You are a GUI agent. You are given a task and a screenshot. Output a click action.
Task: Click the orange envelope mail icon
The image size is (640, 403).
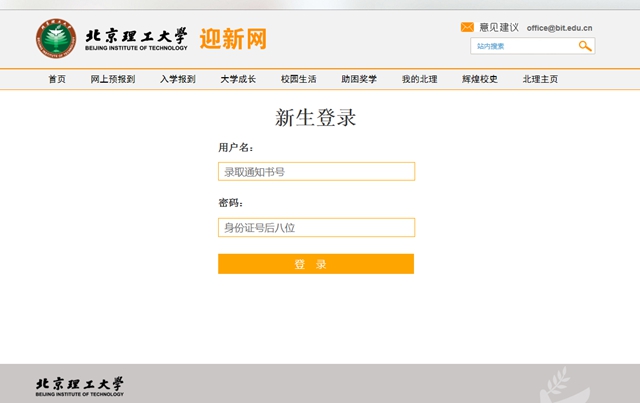pyautogui.click(x=467, y=27)
